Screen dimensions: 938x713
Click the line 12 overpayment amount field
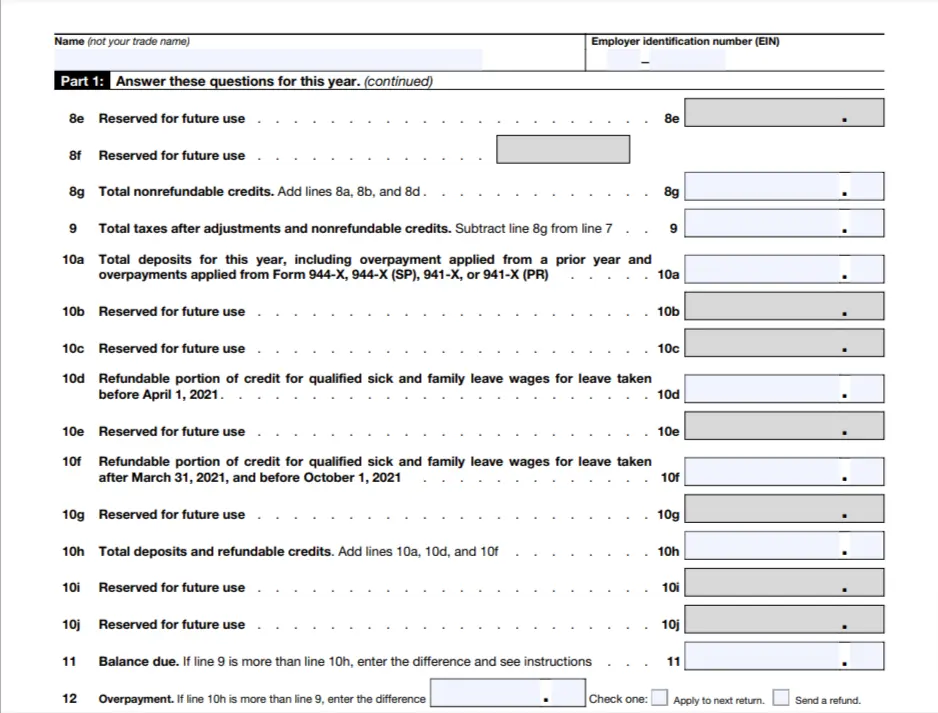point(508,693)
